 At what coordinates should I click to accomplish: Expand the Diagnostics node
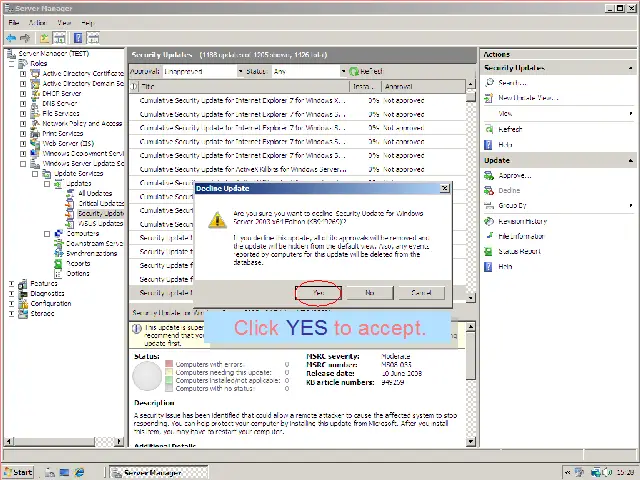pos(11,293)
